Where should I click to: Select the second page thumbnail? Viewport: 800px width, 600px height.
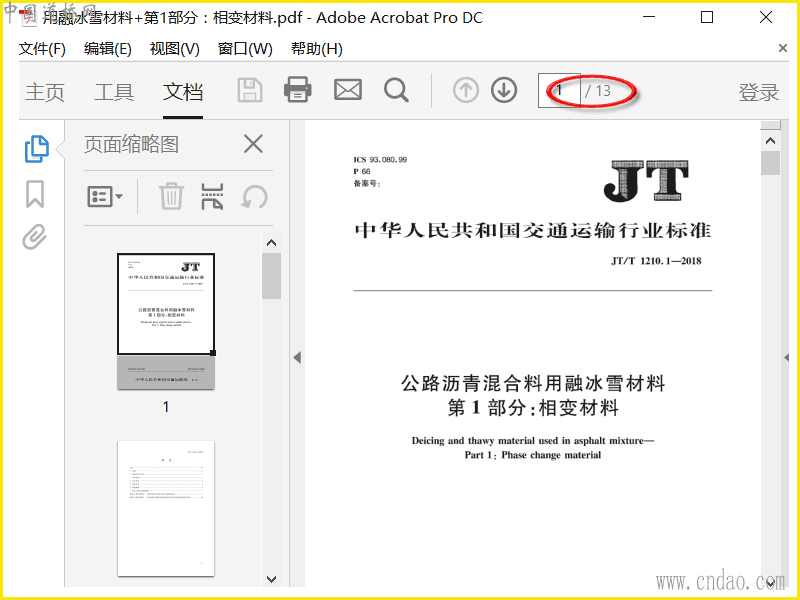(x=166, y=509)
